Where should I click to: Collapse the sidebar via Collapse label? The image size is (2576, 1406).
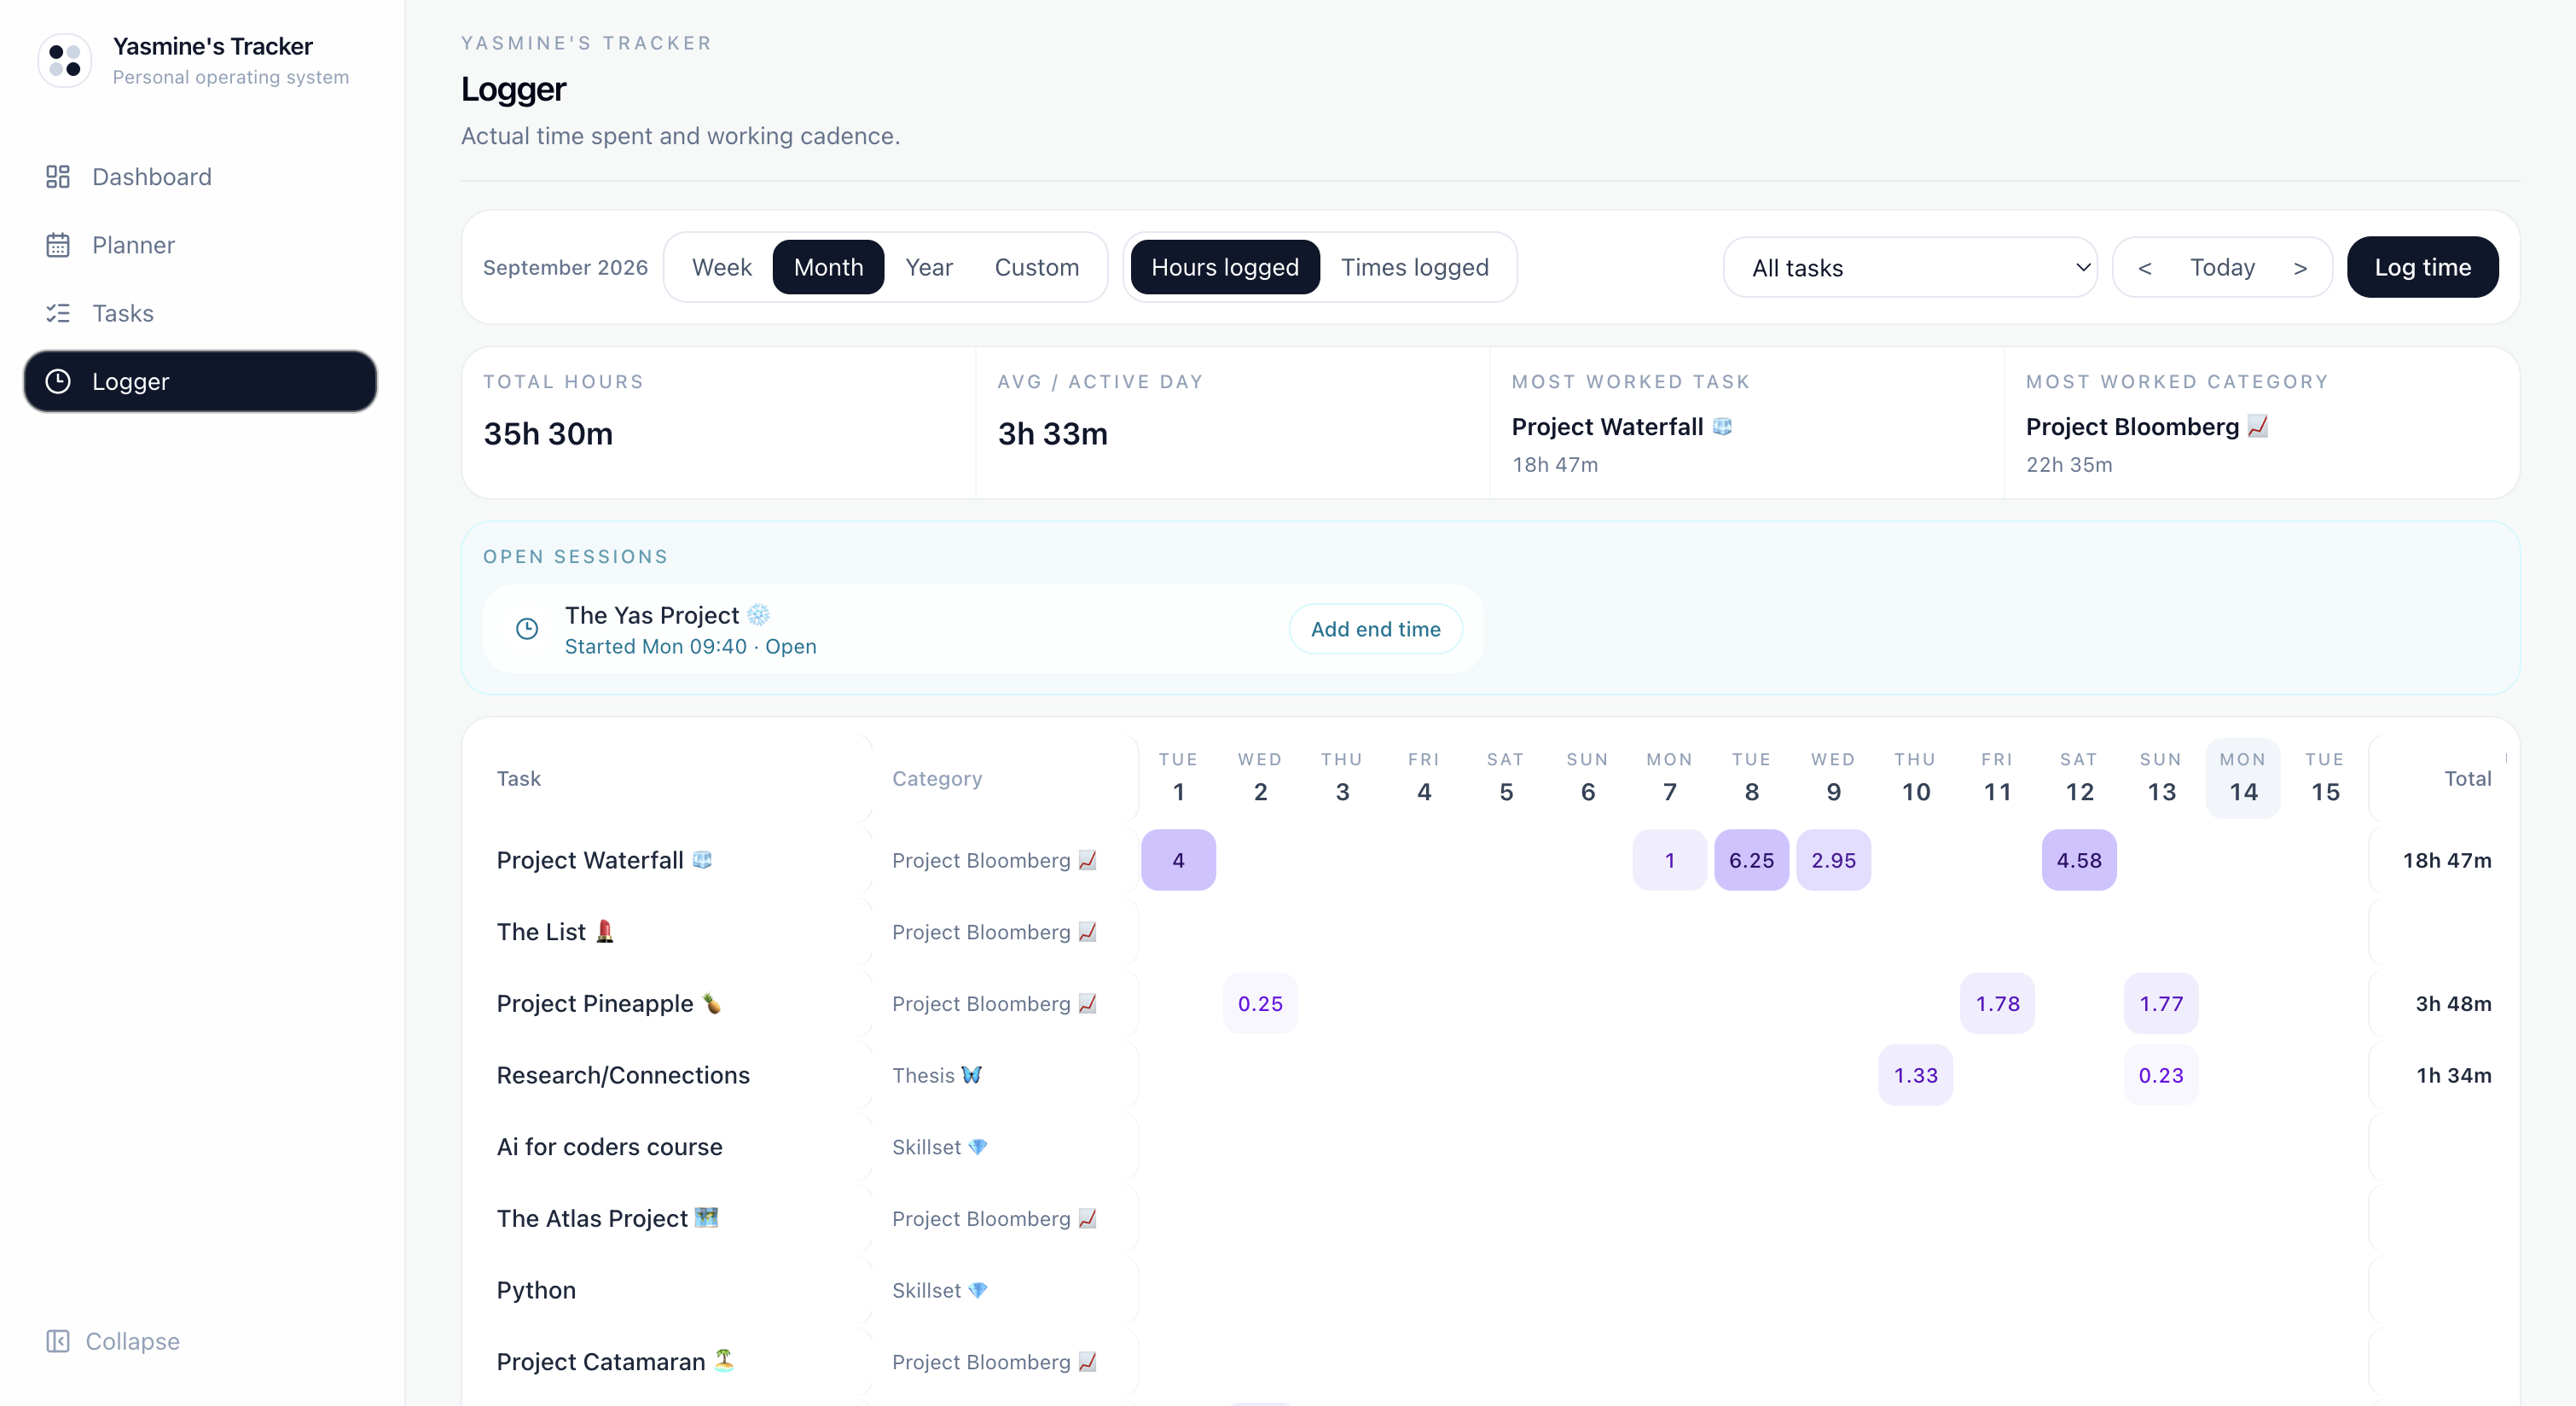point(132,1341)
